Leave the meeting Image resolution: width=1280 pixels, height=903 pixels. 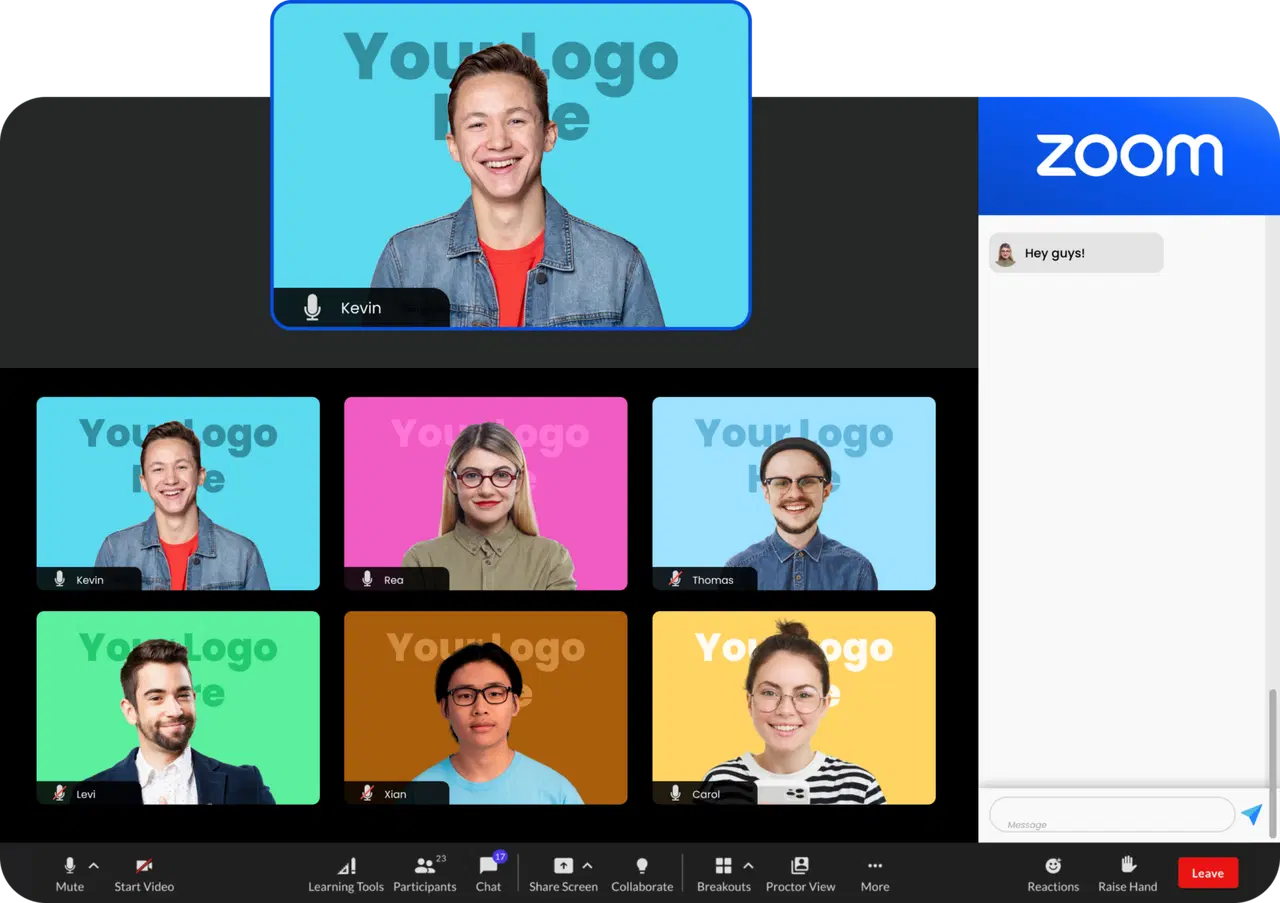click(x=1208, y=873)
